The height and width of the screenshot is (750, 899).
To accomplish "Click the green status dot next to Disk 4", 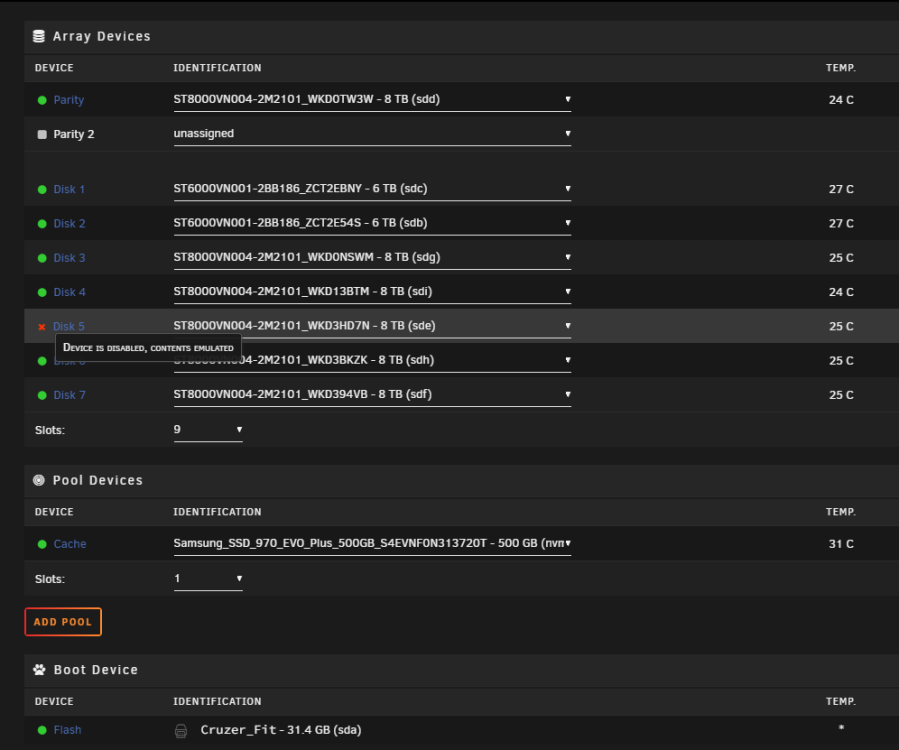I will point(42,292).
